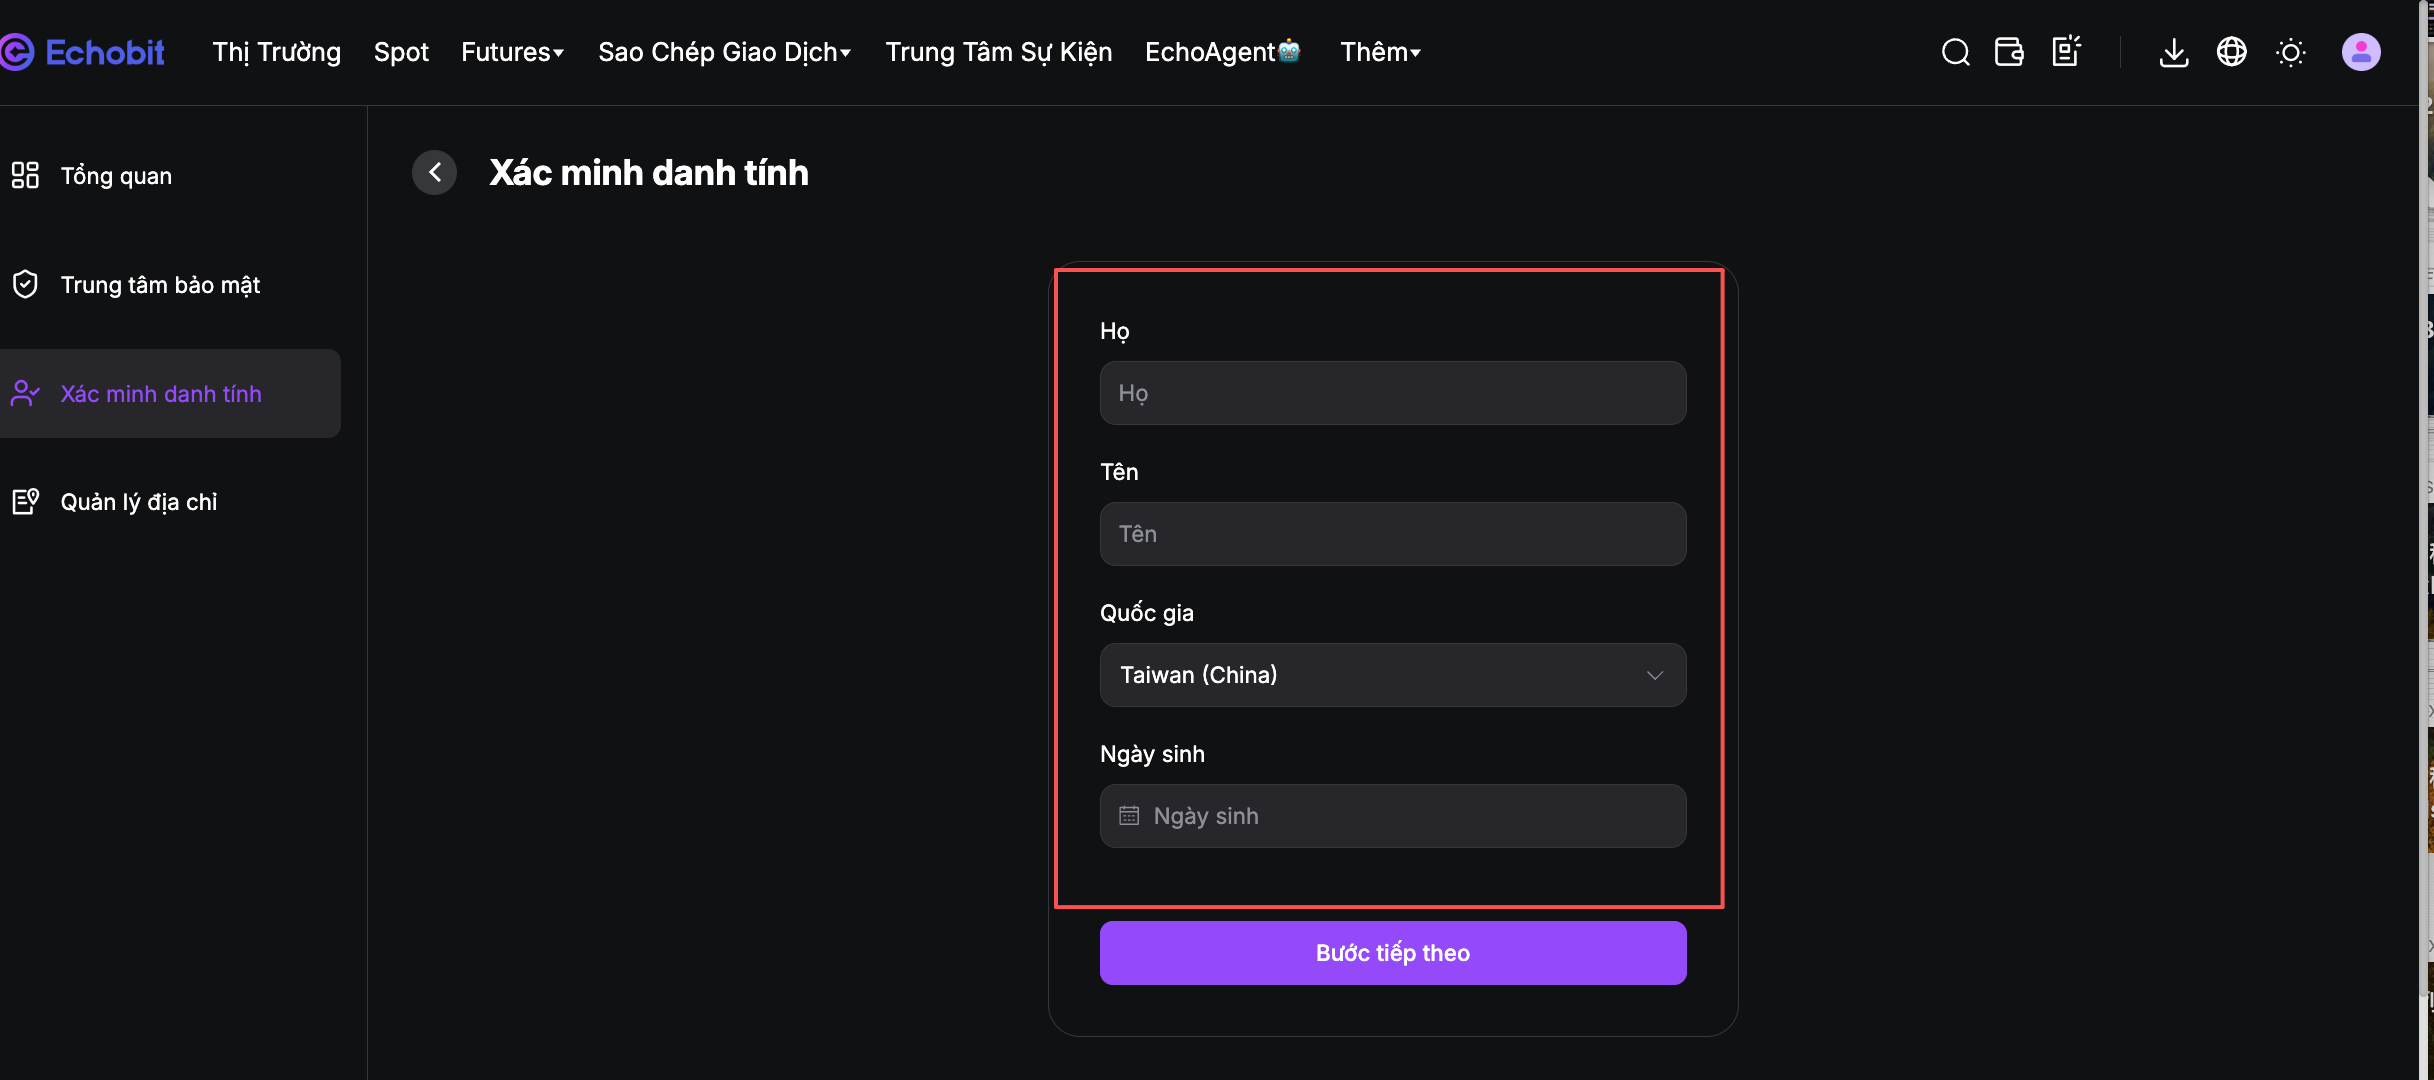Open Thị Trường menu item
The height and width of the screenshot is (1080, 2434).
[277, 52]
